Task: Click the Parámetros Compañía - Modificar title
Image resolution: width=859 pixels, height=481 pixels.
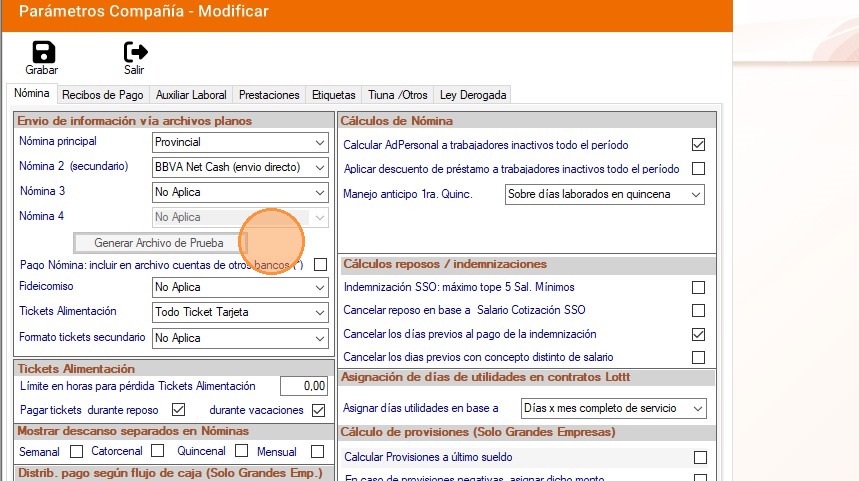Action: click(x=144, y=12)
